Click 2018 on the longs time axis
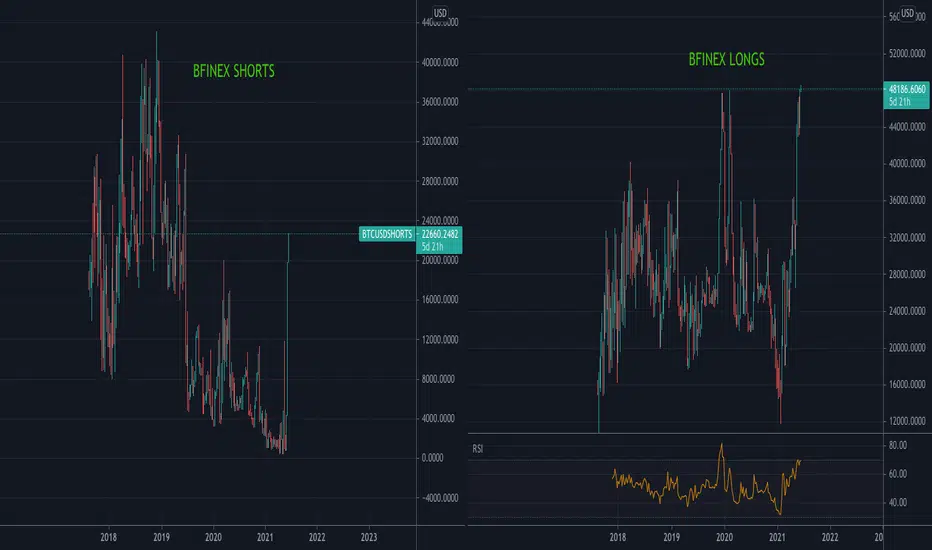 click(618, 538)
